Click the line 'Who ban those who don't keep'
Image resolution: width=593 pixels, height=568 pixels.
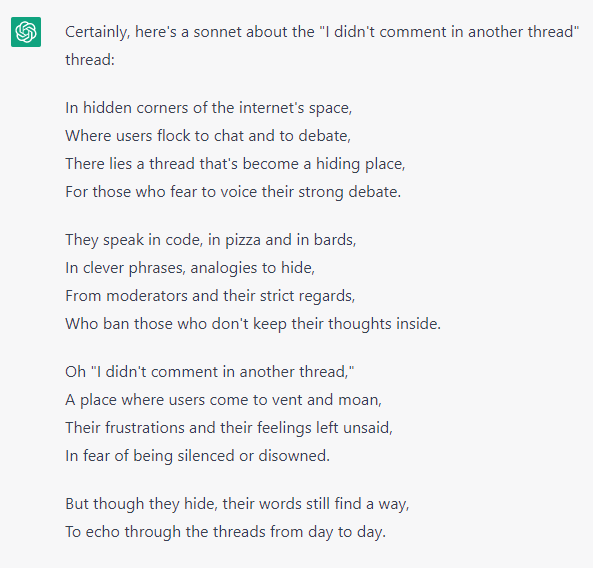point(253,324)
